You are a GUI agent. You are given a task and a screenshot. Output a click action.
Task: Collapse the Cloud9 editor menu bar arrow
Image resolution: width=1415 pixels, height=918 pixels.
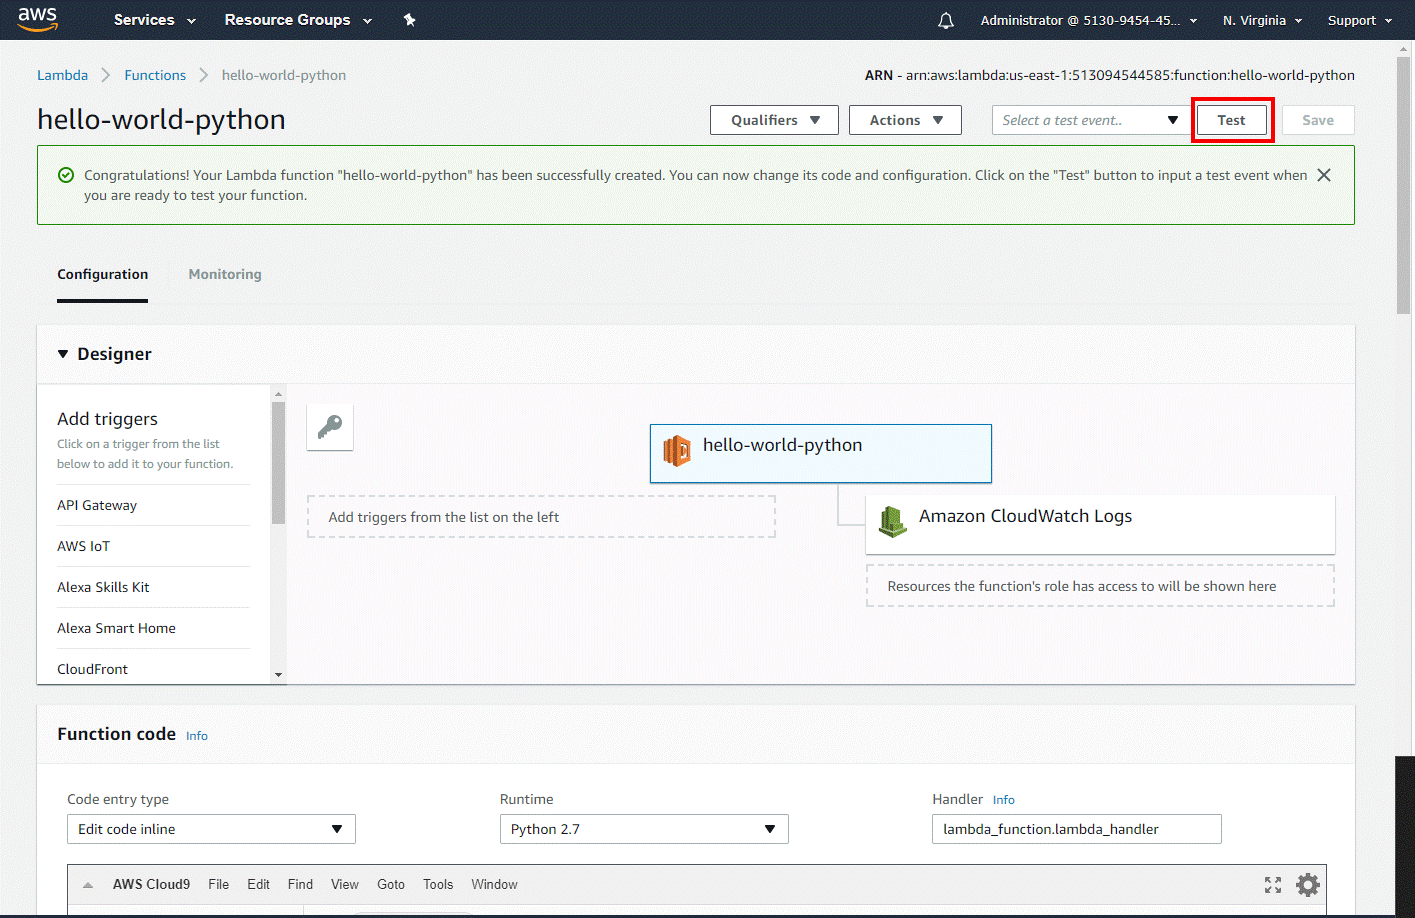click(x=88, y=885)
